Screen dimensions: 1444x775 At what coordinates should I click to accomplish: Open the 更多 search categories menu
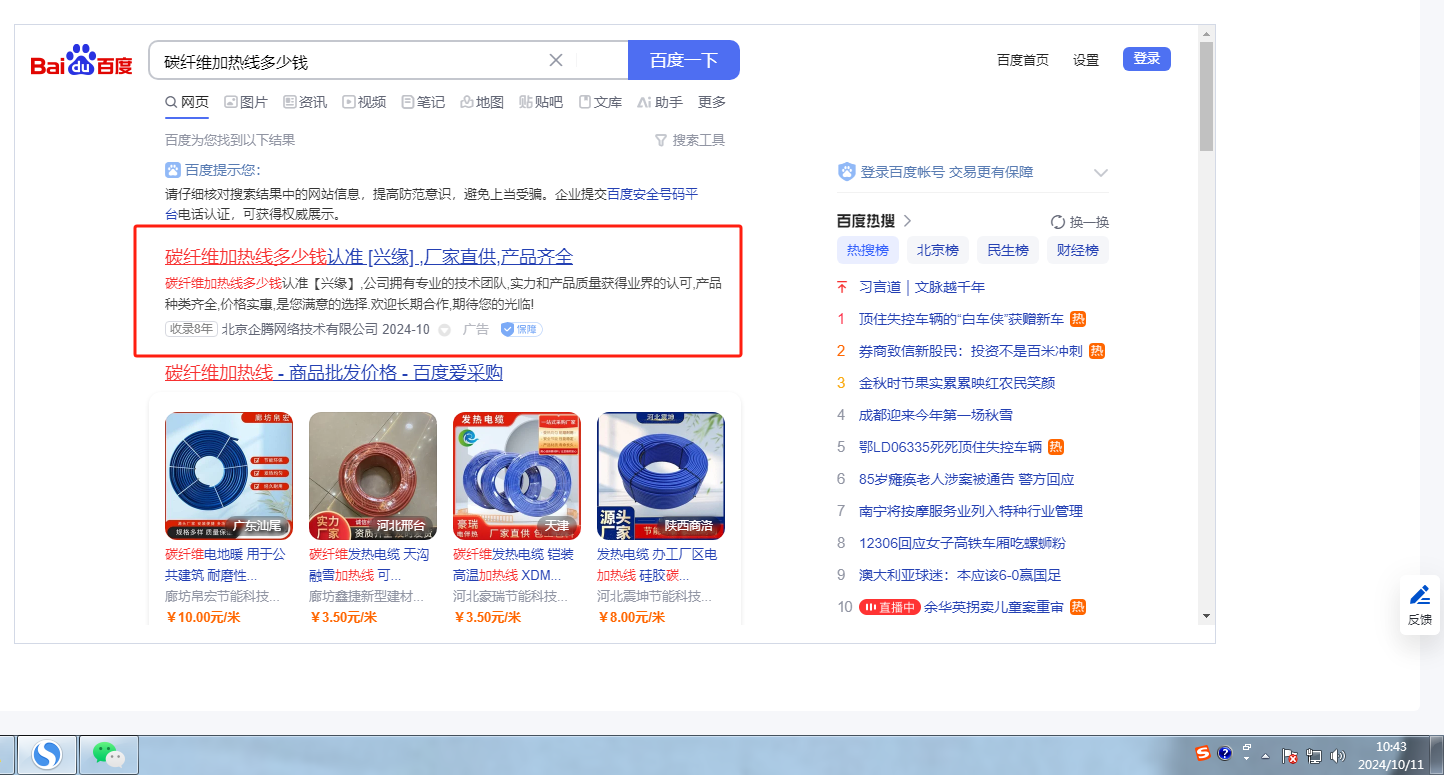click(712, 102)
